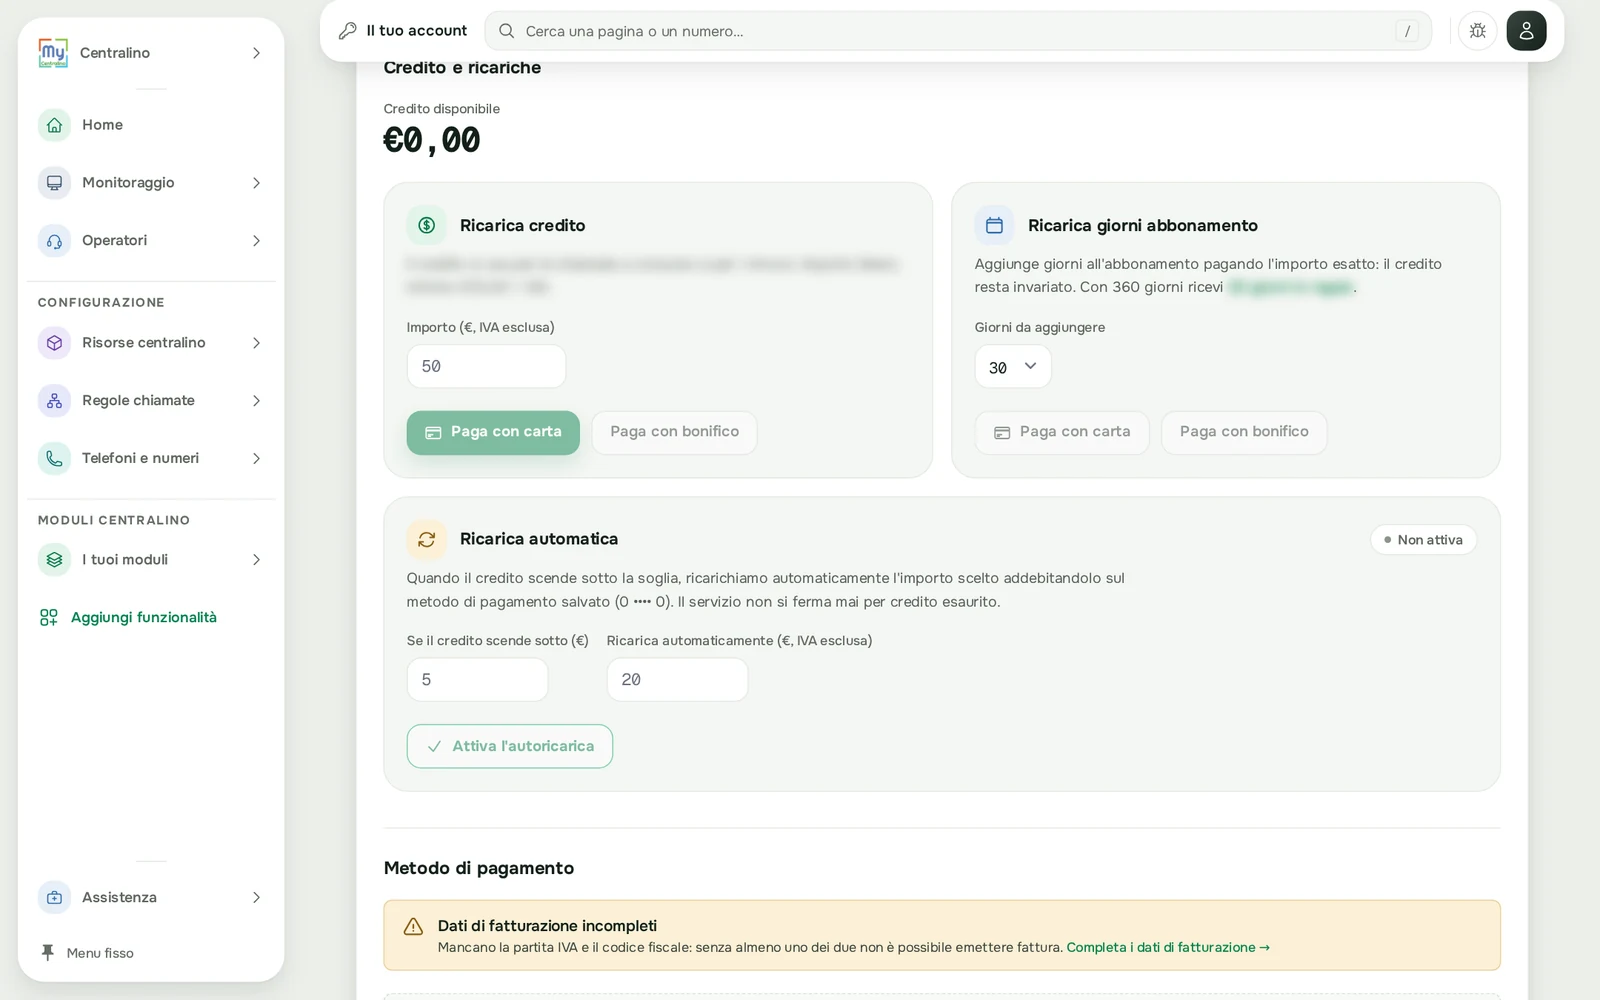
Task: Click the Regole chiamate flow icon
Action: pos(54,401)
